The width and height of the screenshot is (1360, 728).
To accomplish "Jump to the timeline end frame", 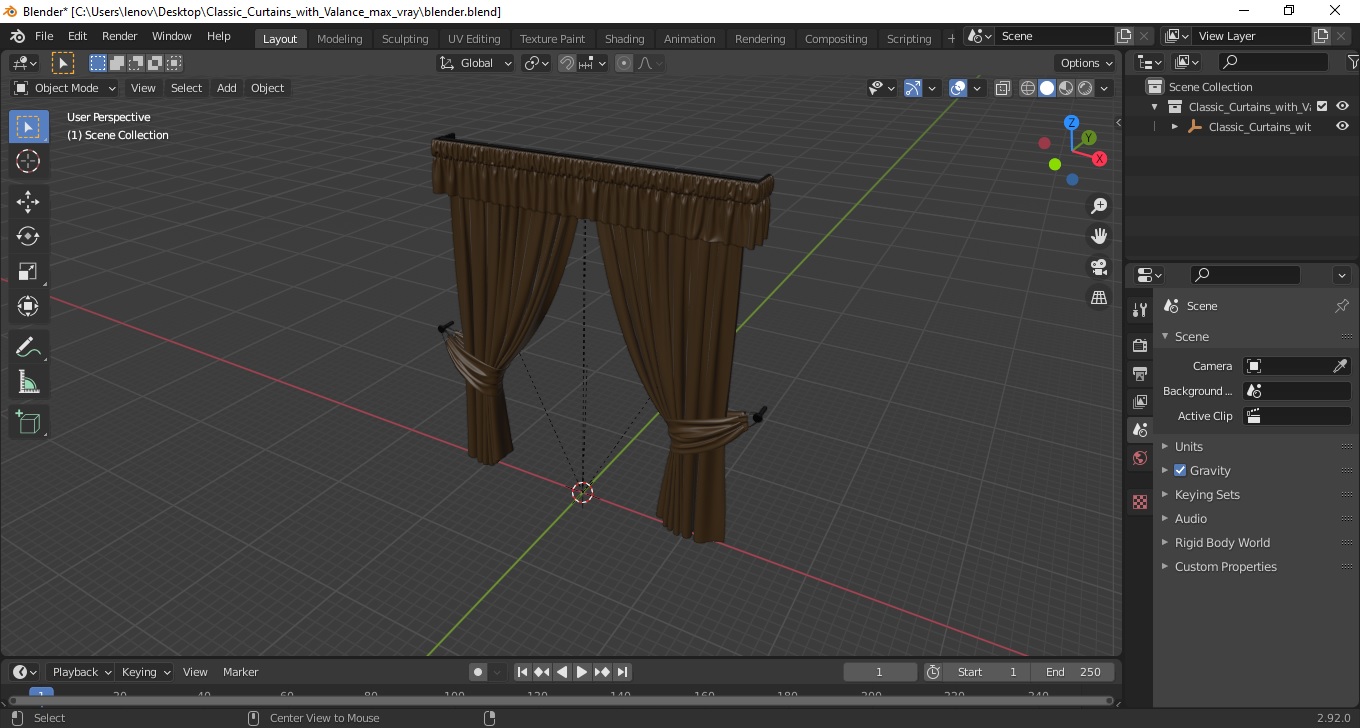I will [x=622, y=672].
